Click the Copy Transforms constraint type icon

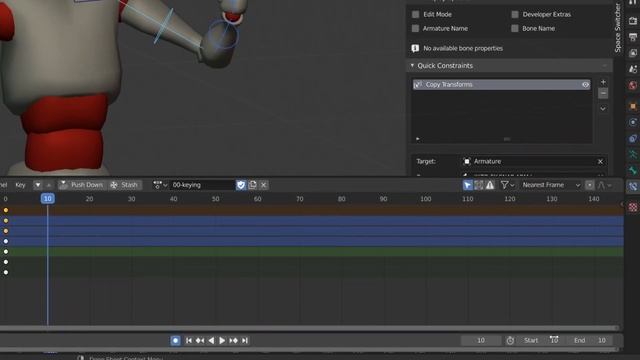(x=418, y=84)
